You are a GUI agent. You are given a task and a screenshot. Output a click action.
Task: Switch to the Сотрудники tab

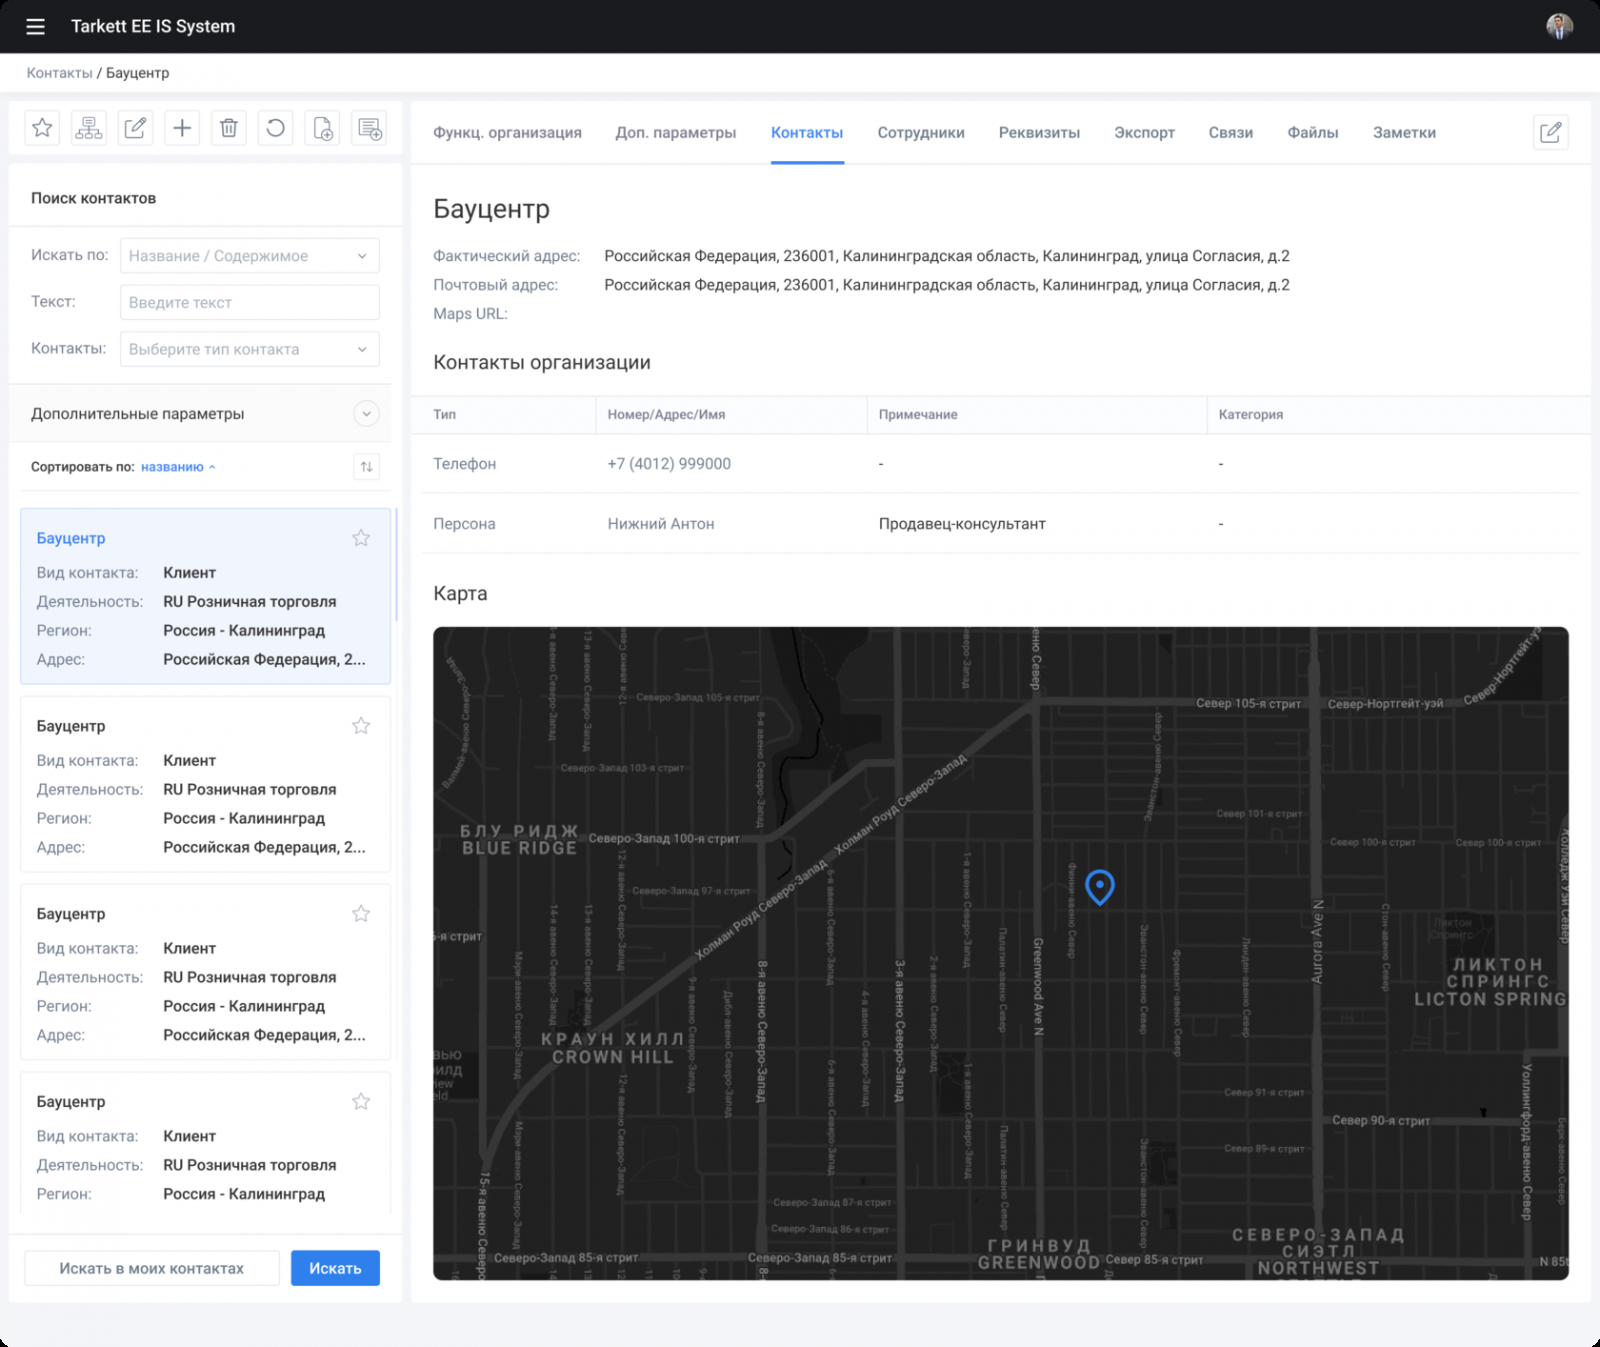point(920,133)
